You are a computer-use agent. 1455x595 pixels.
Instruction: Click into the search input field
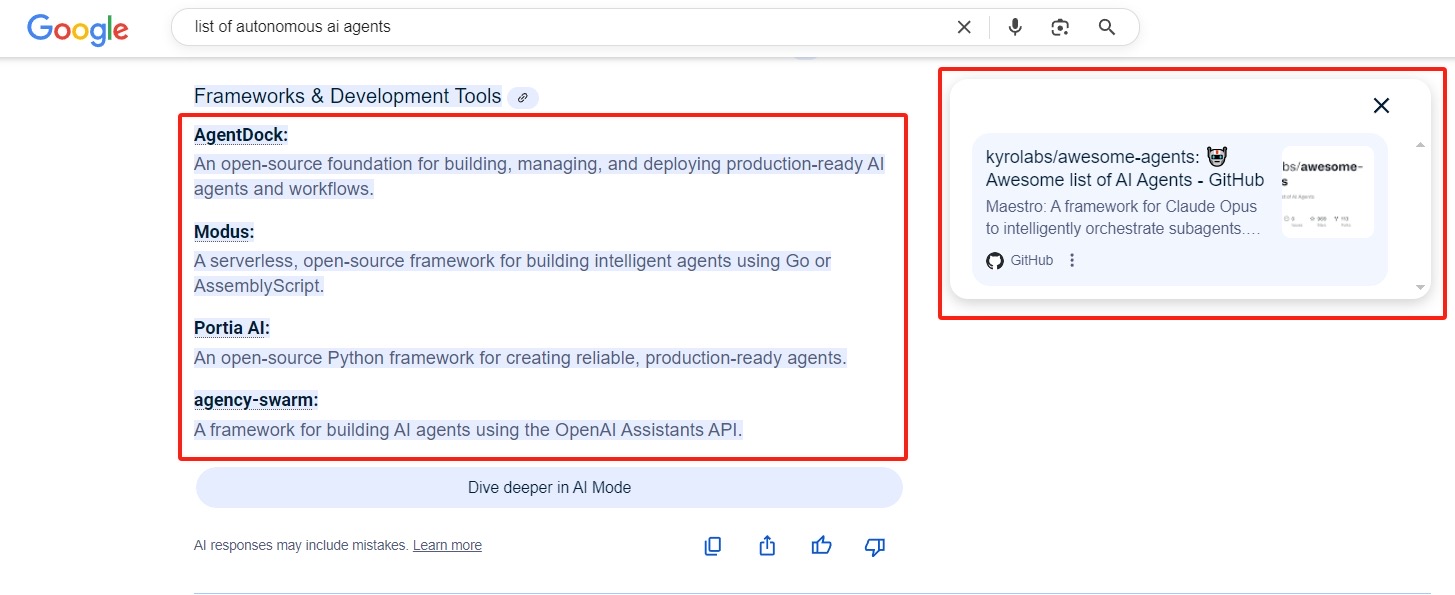coord(560,28)
